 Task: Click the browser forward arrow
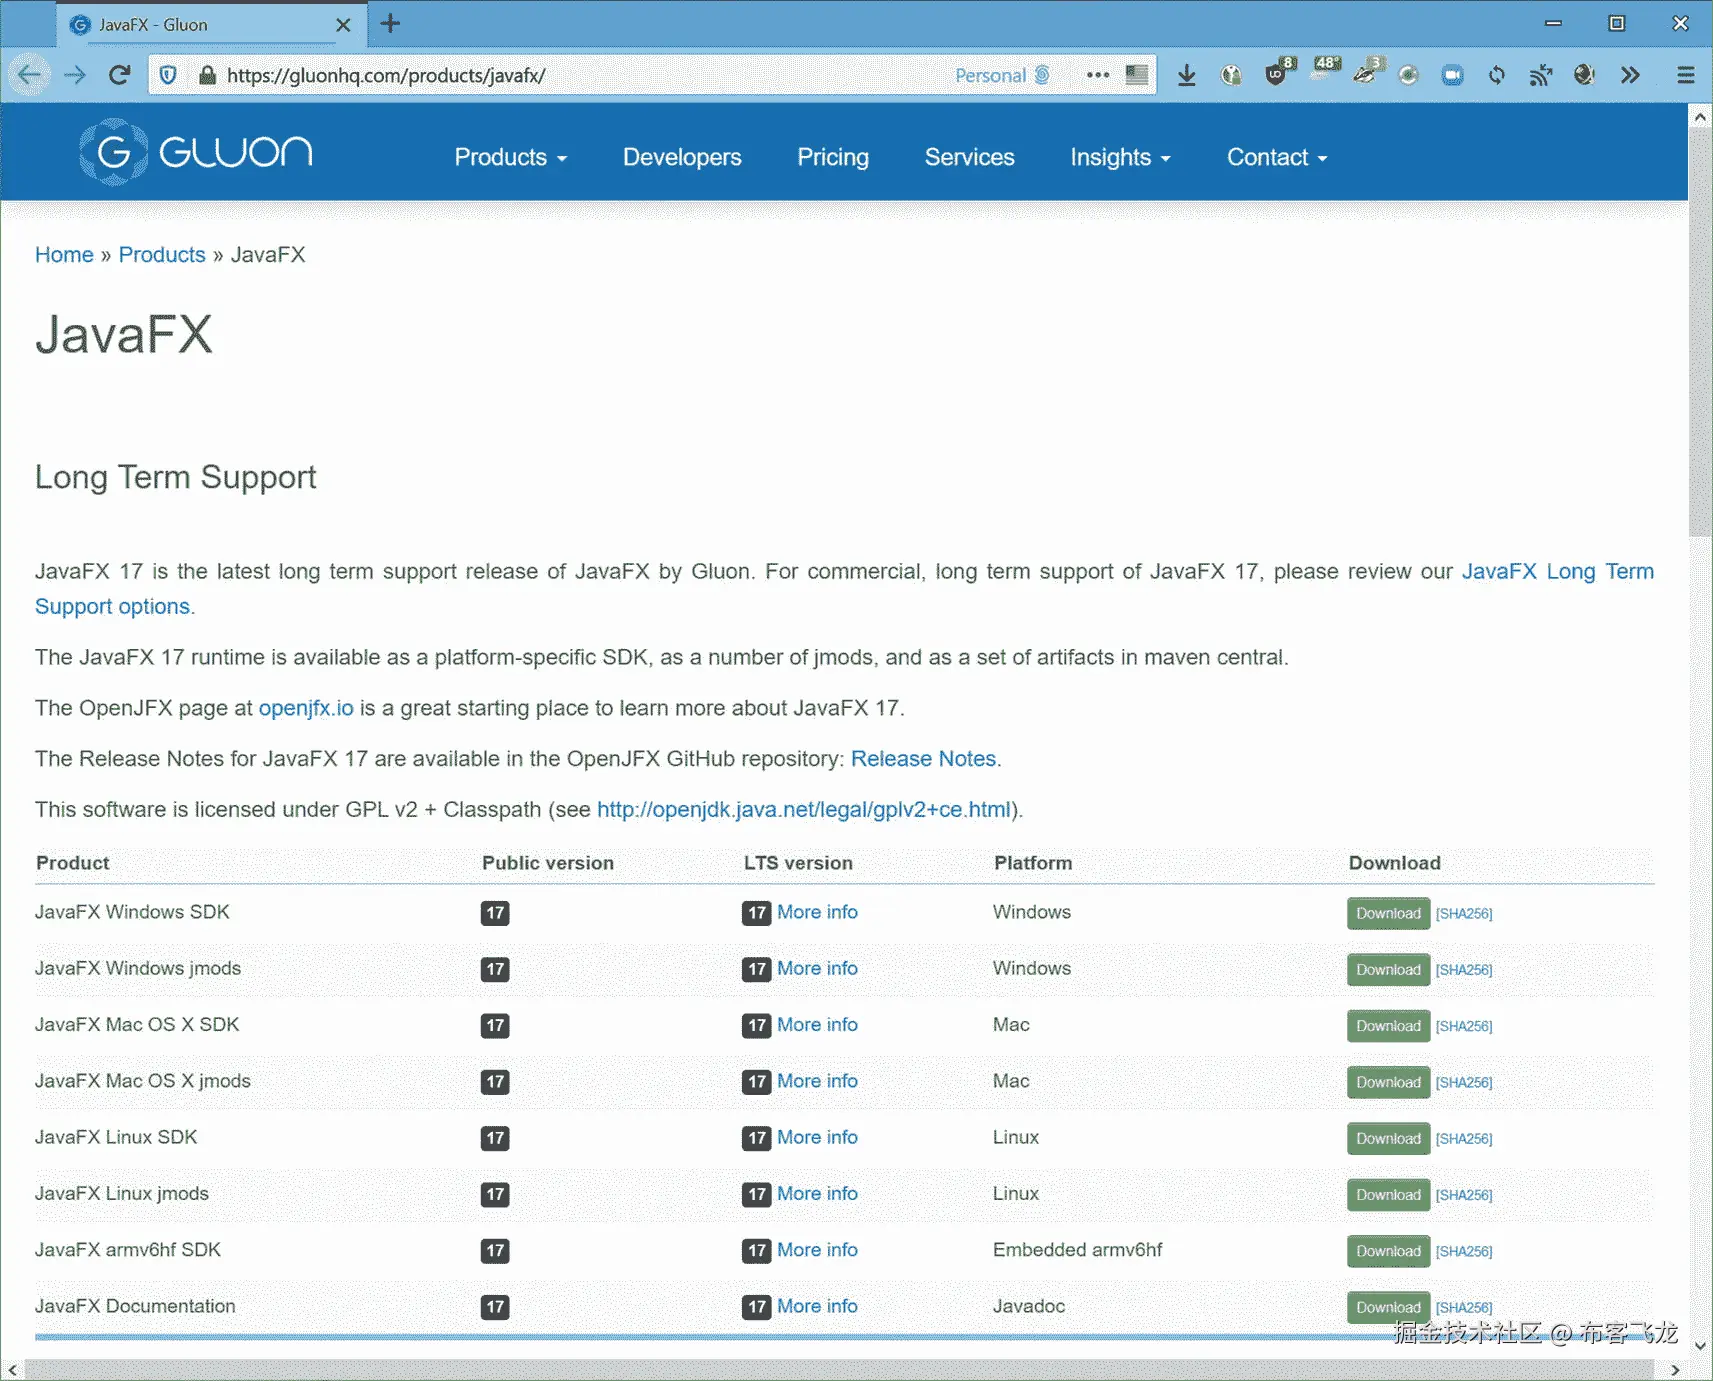click(75, 75)
